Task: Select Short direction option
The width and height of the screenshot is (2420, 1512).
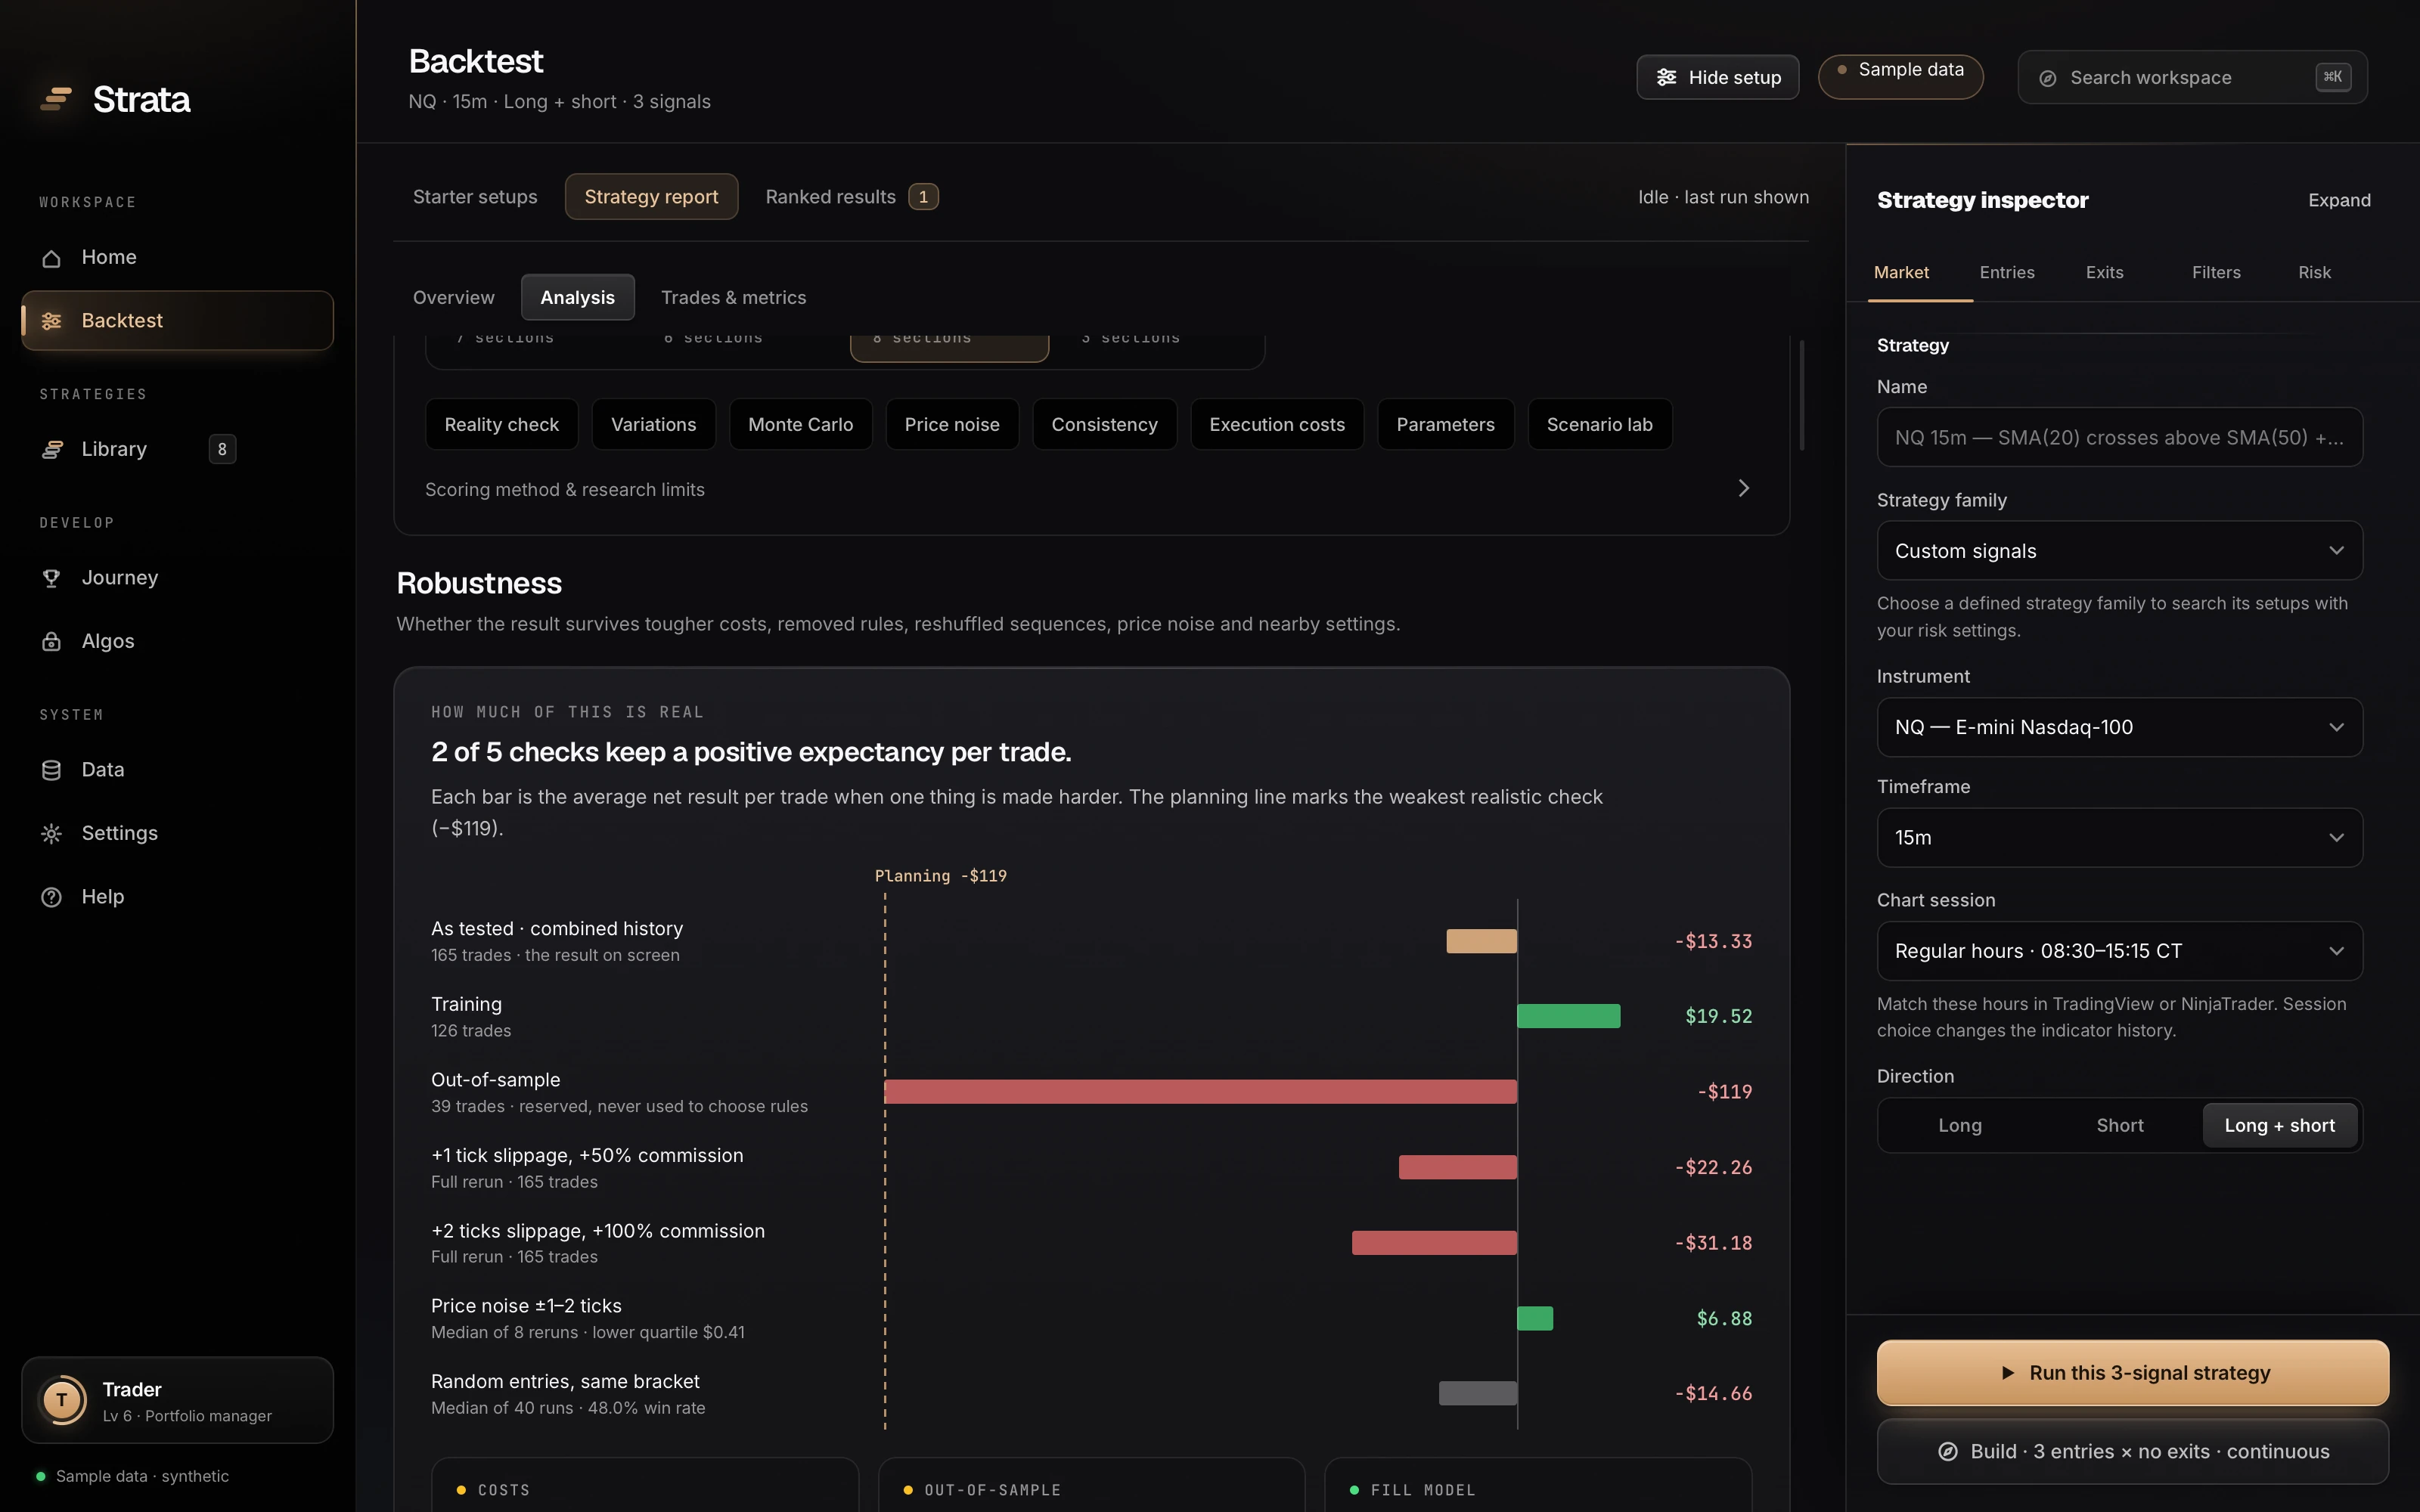Action: [2120, 1125]
